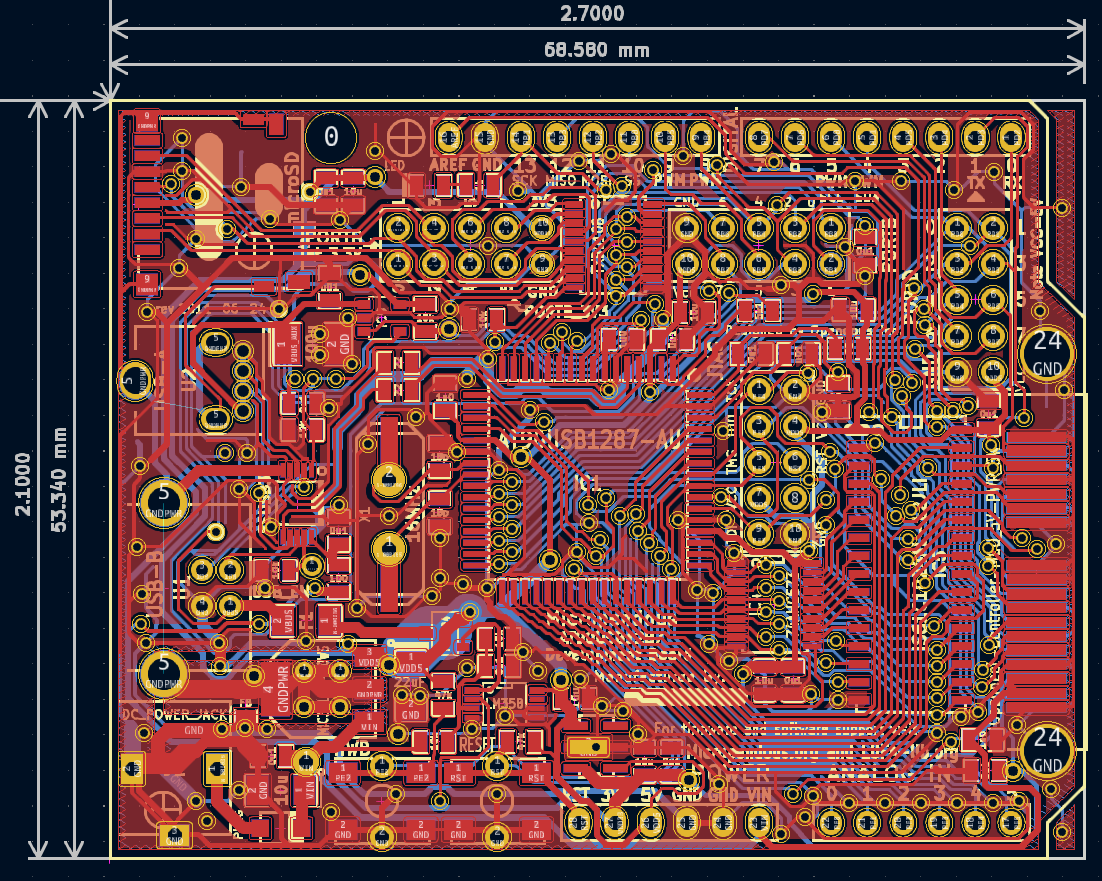This screenshot has width=1102, height=881.
Task: Click the 22uF capacitor label
Action: (x=409, y=682)
